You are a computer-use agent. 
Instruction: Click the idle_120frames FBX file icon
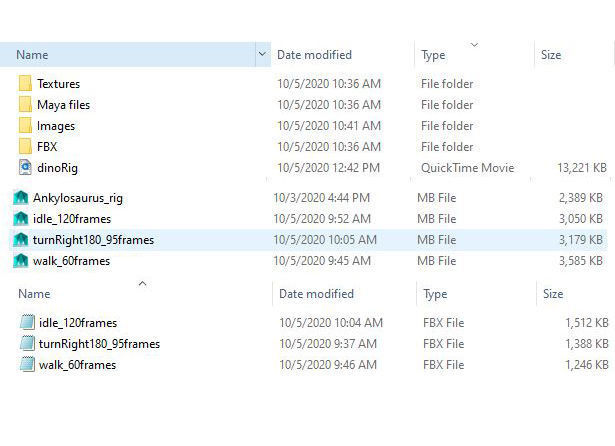[x=27, y=323]
